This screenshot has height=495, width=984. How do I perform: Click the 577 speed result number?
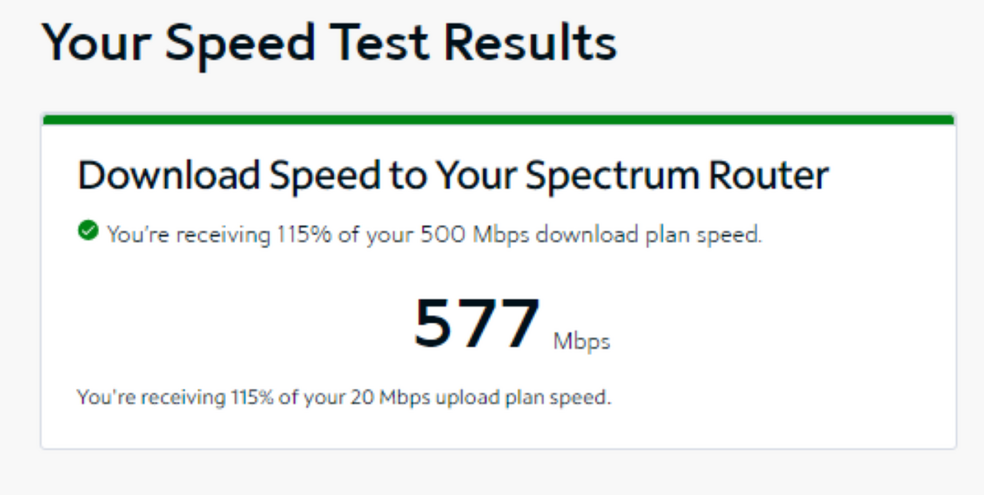(x=477, y=324)
